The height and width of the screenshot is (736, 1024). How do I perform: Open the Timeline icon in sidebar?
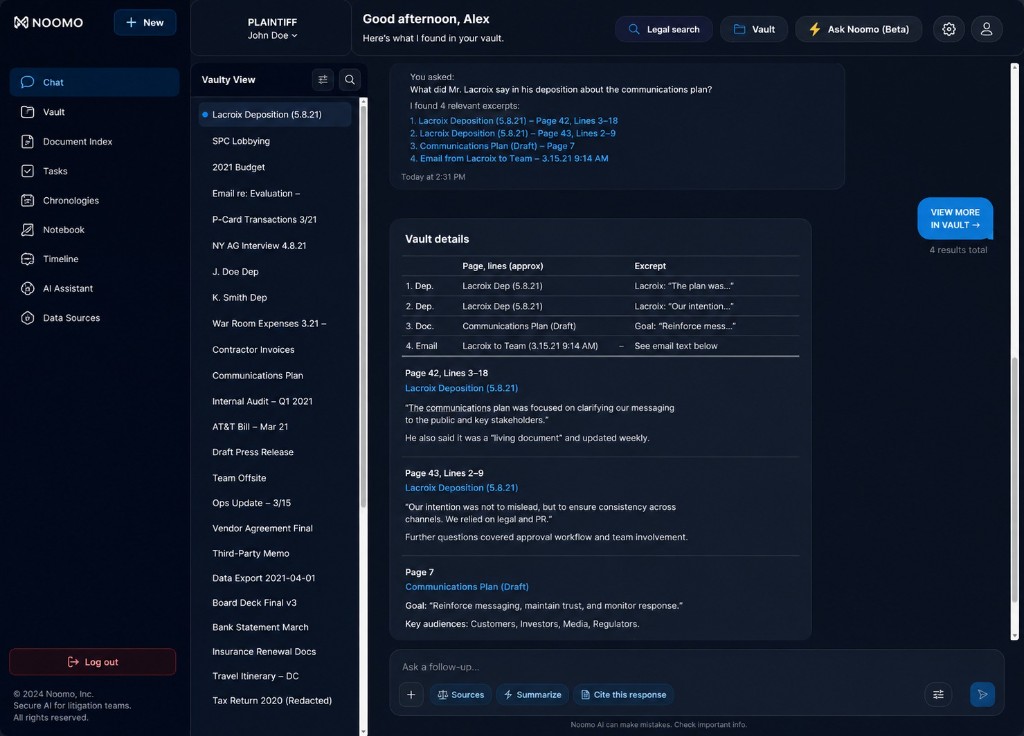pos(27,259)
